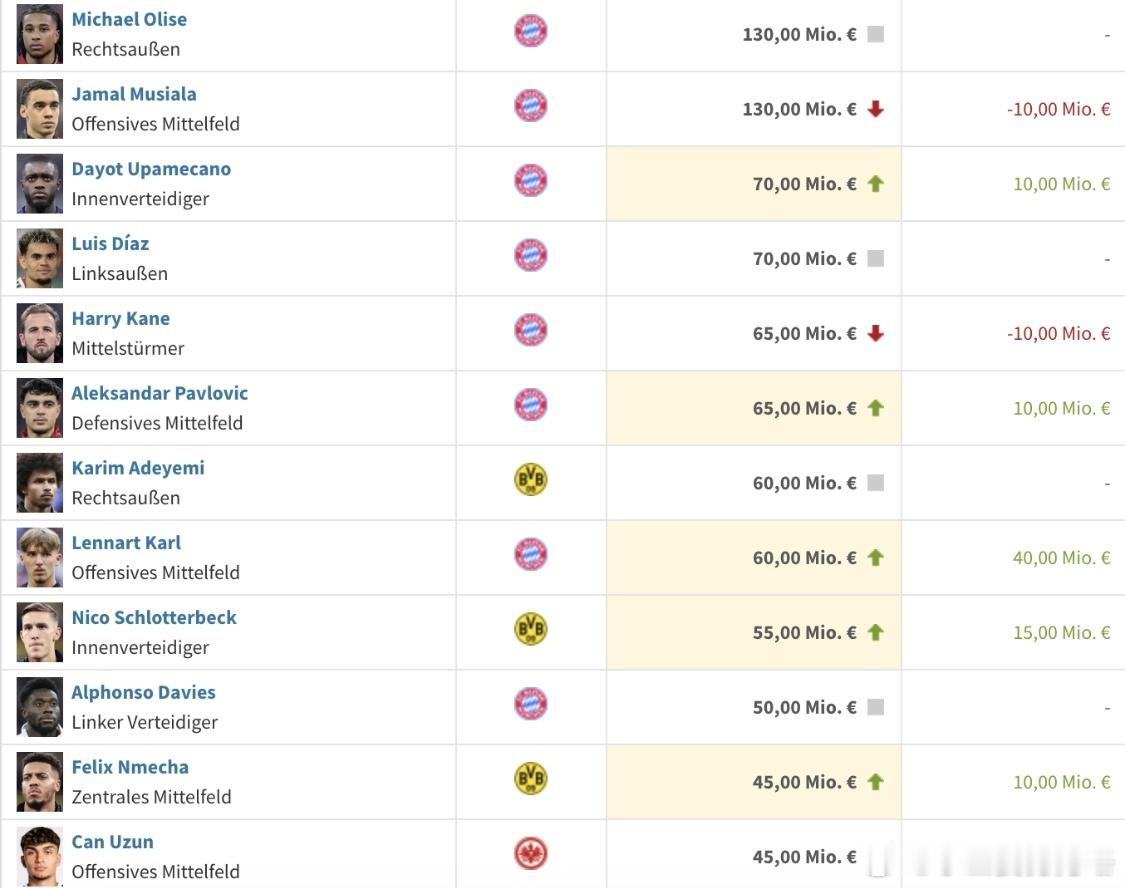Open Jamal Musiala's player page

pos(134,94)
